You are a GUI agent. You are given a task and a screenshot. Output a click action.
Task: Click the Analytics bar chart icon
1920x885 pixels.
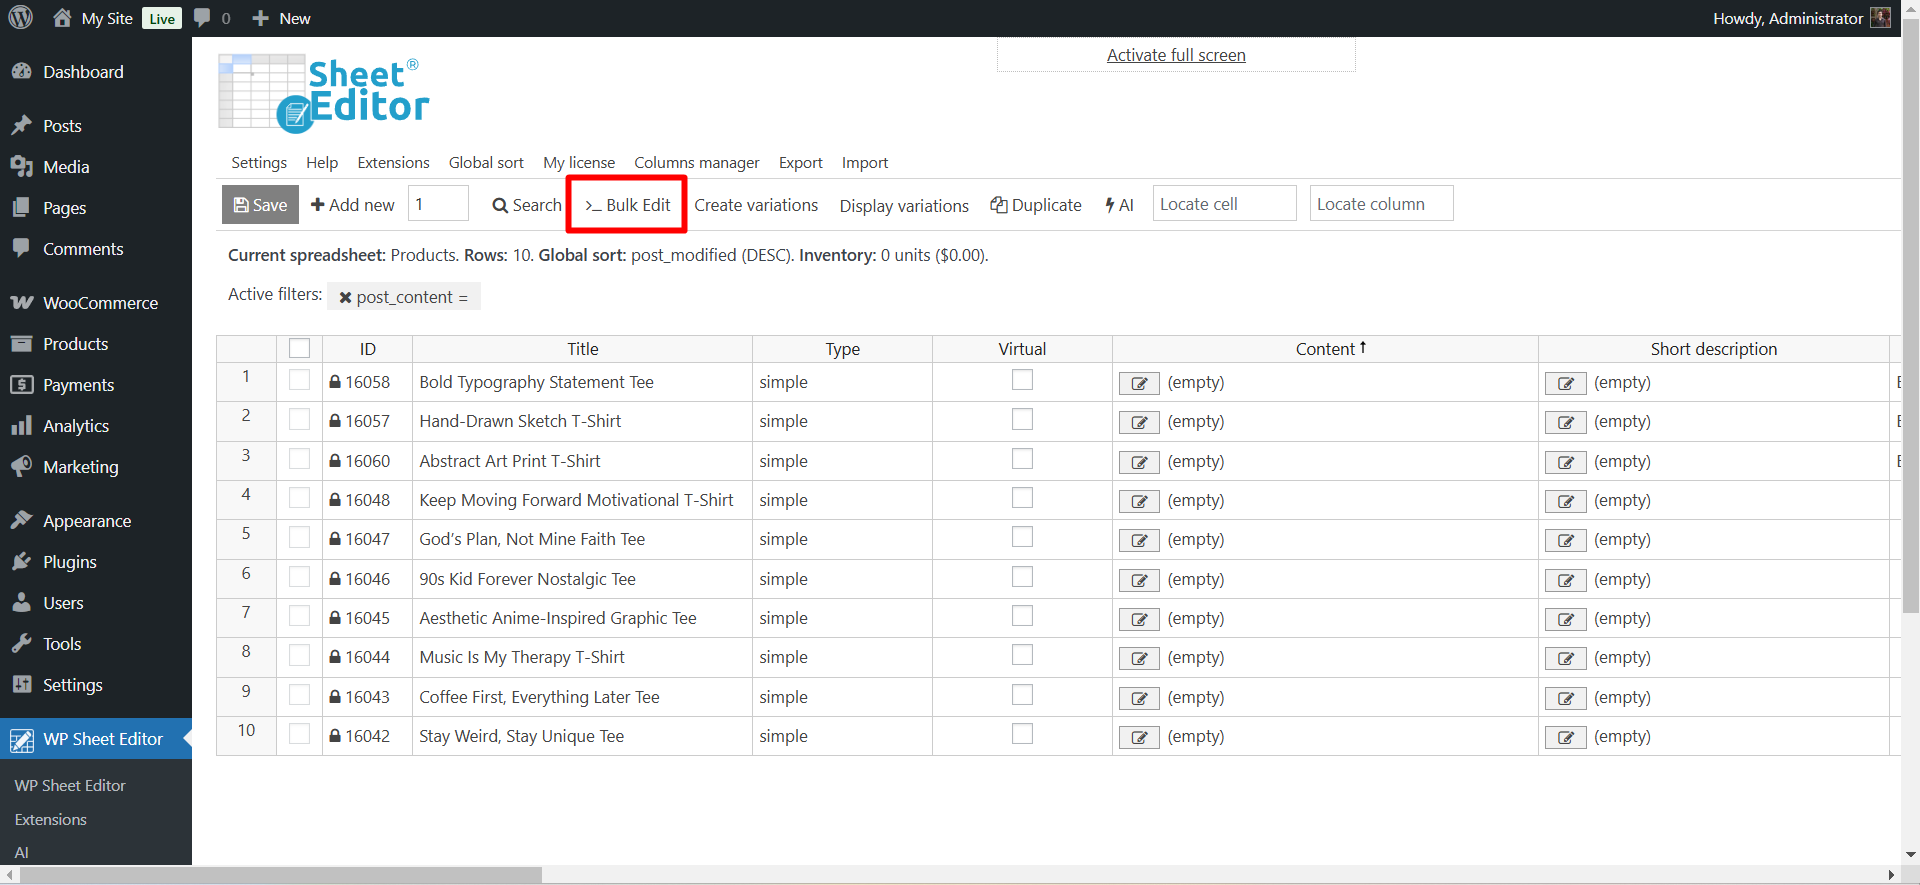click(21, 426)
